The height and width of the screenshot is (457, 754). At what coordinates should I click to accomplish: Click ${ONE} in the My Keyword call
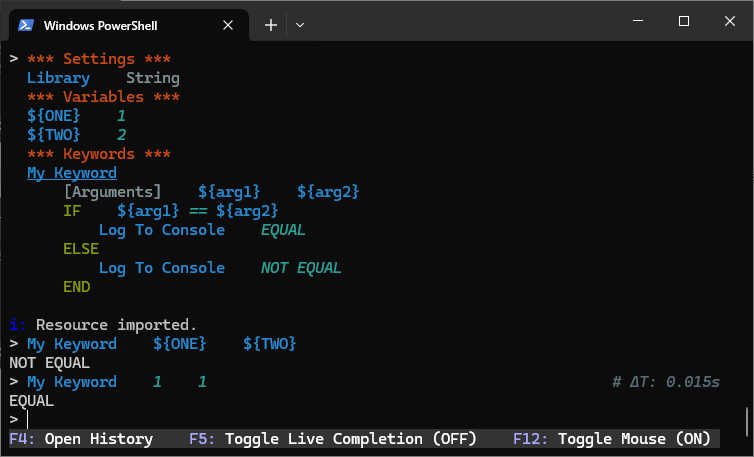point(179,344)
